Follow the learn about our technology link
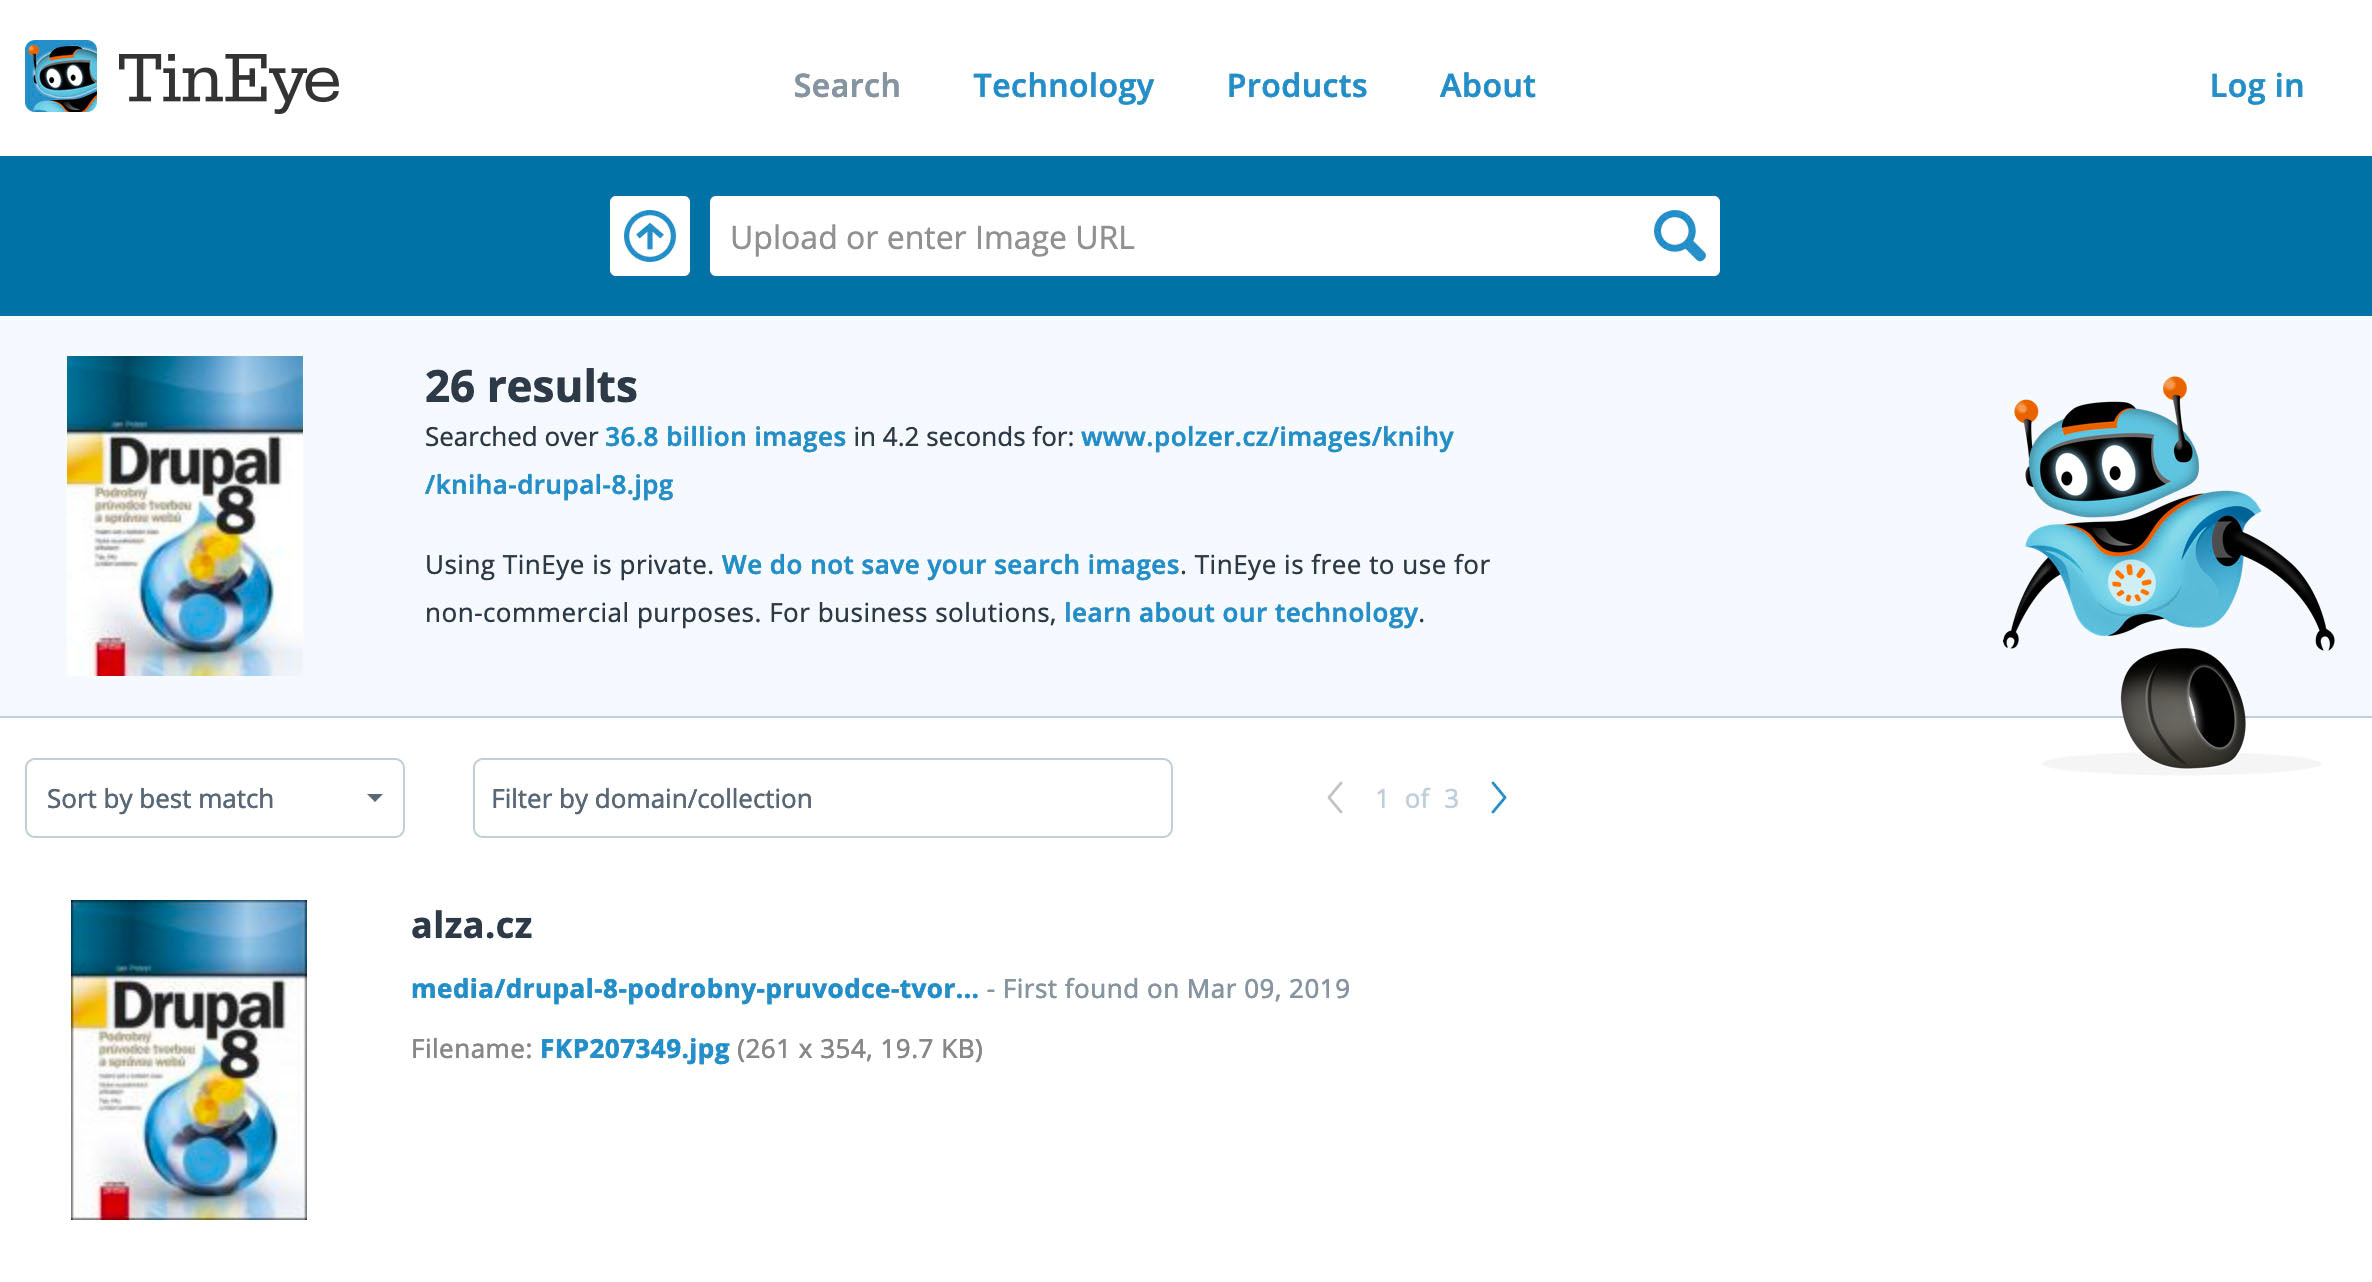This screenshot has width=2372, height=1282. click(1240, 613)
